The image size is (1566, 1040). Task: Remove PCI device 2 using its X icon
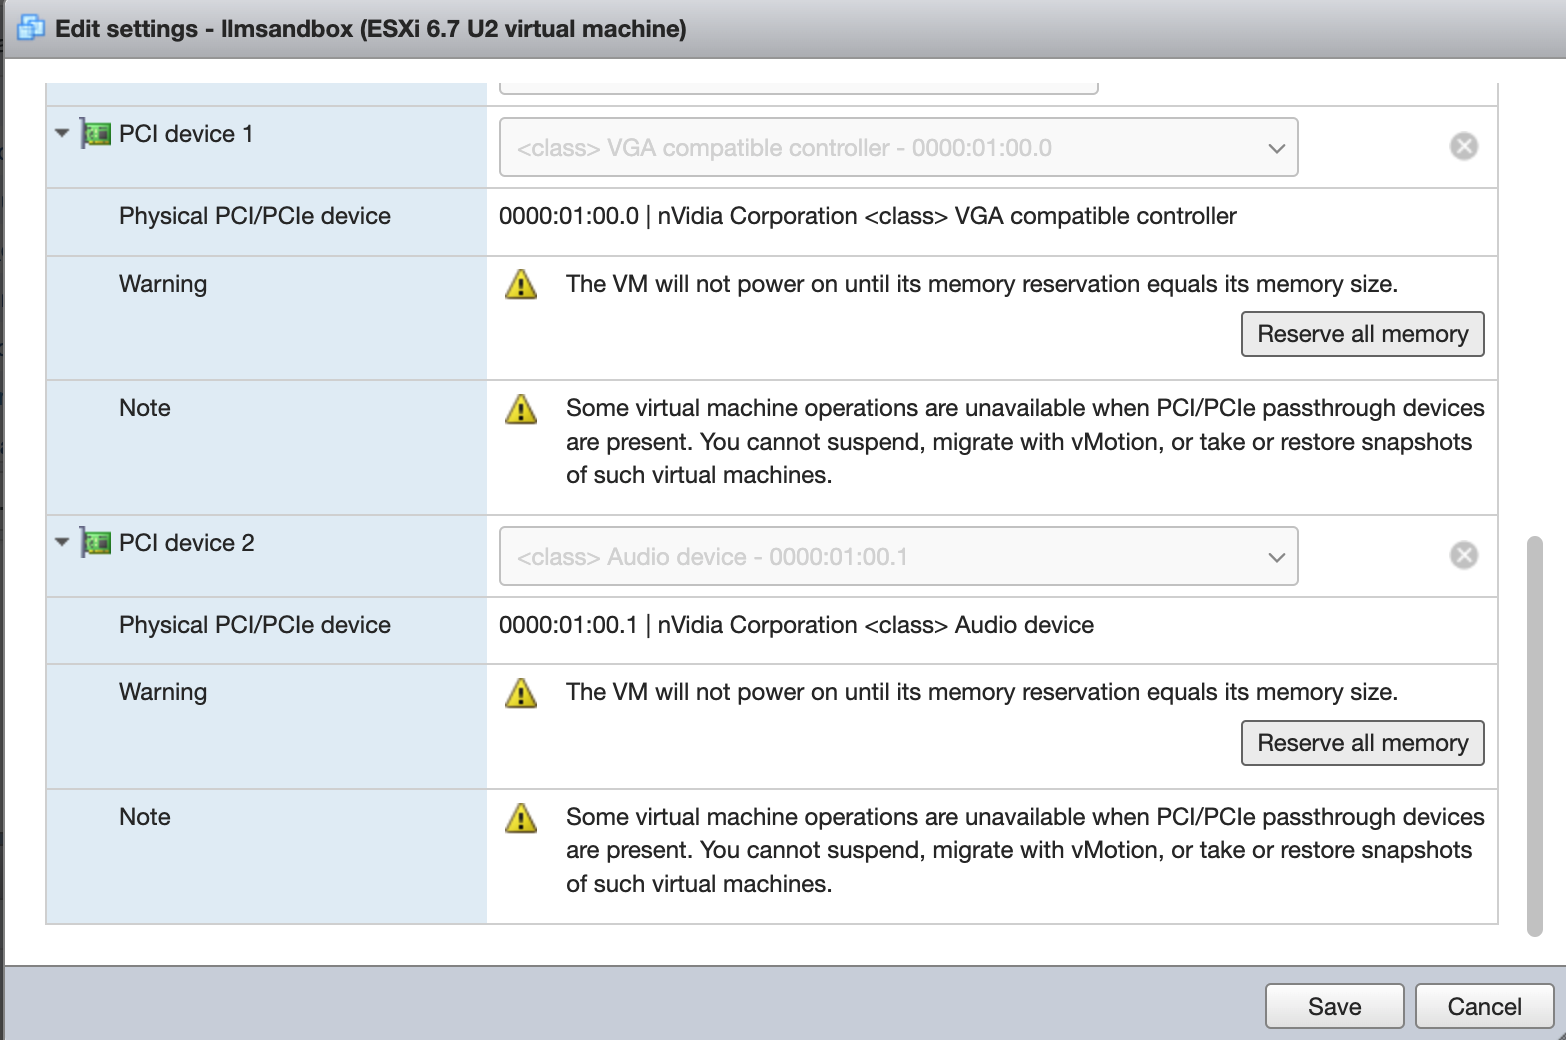(1464, 555)
